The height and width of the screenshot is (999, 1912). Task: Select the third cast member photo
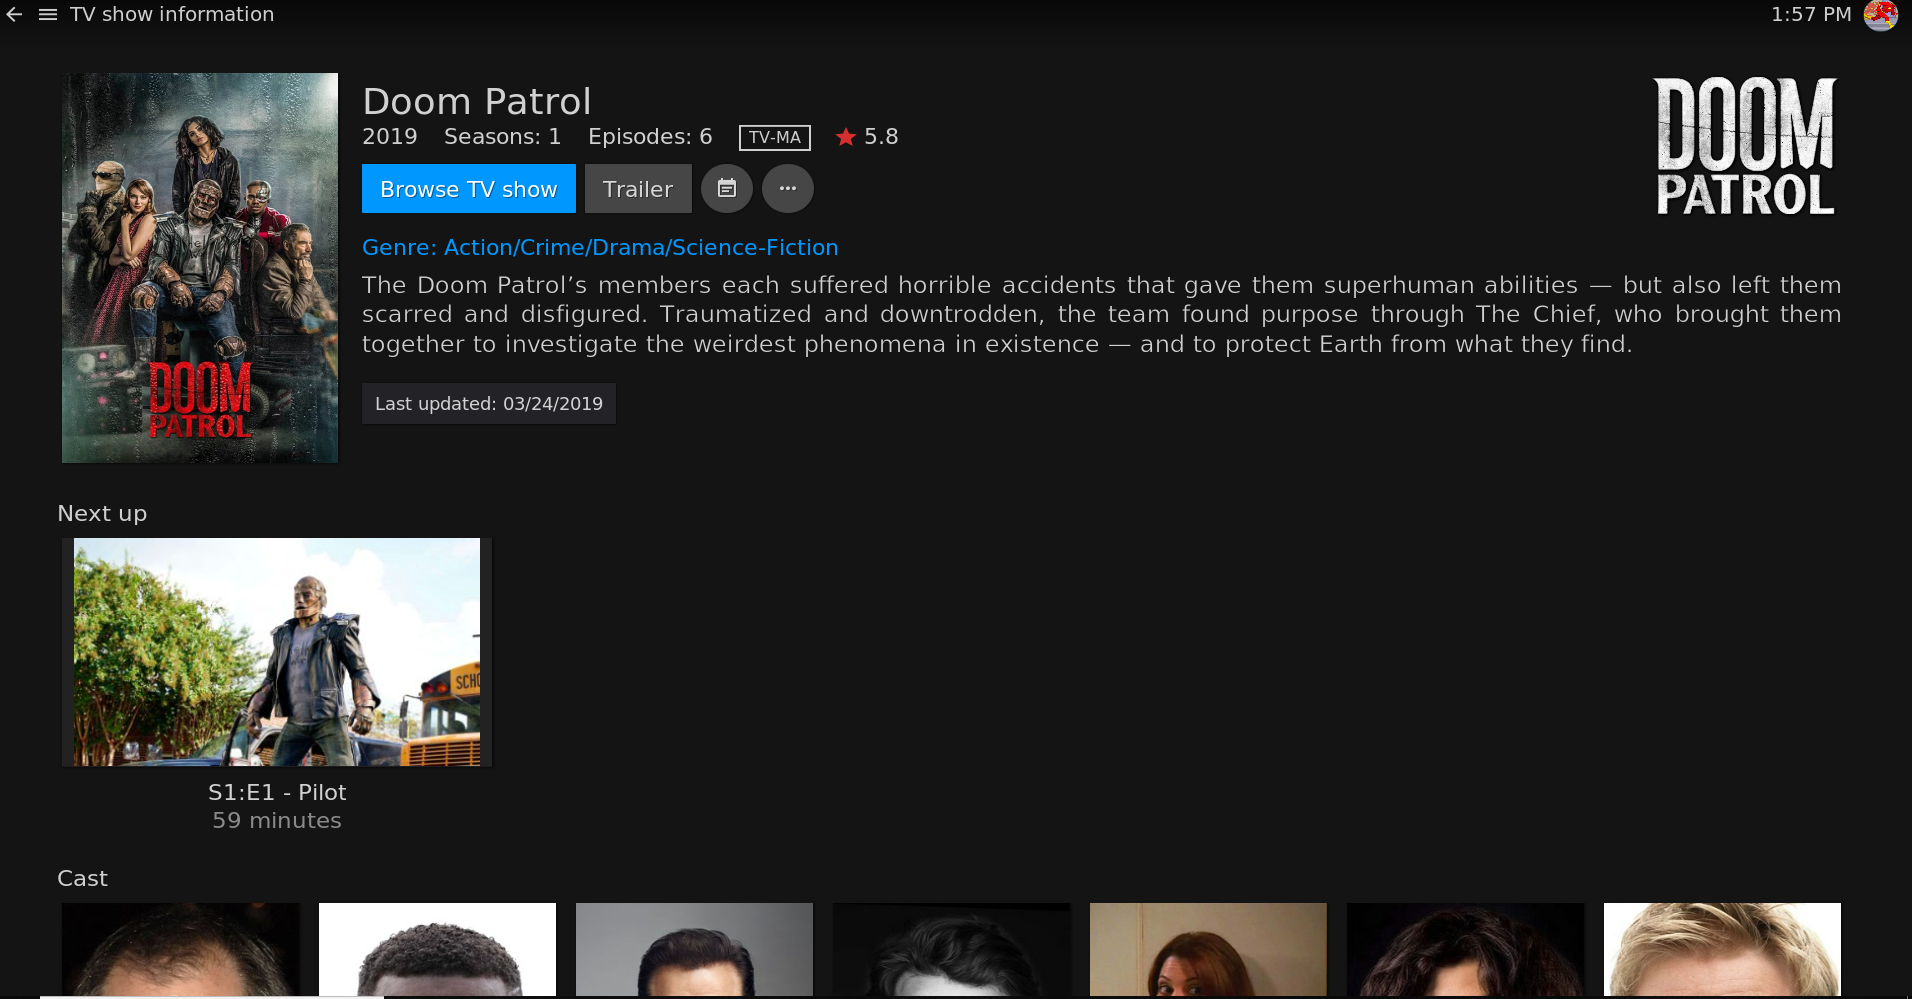tap(694, 949)
